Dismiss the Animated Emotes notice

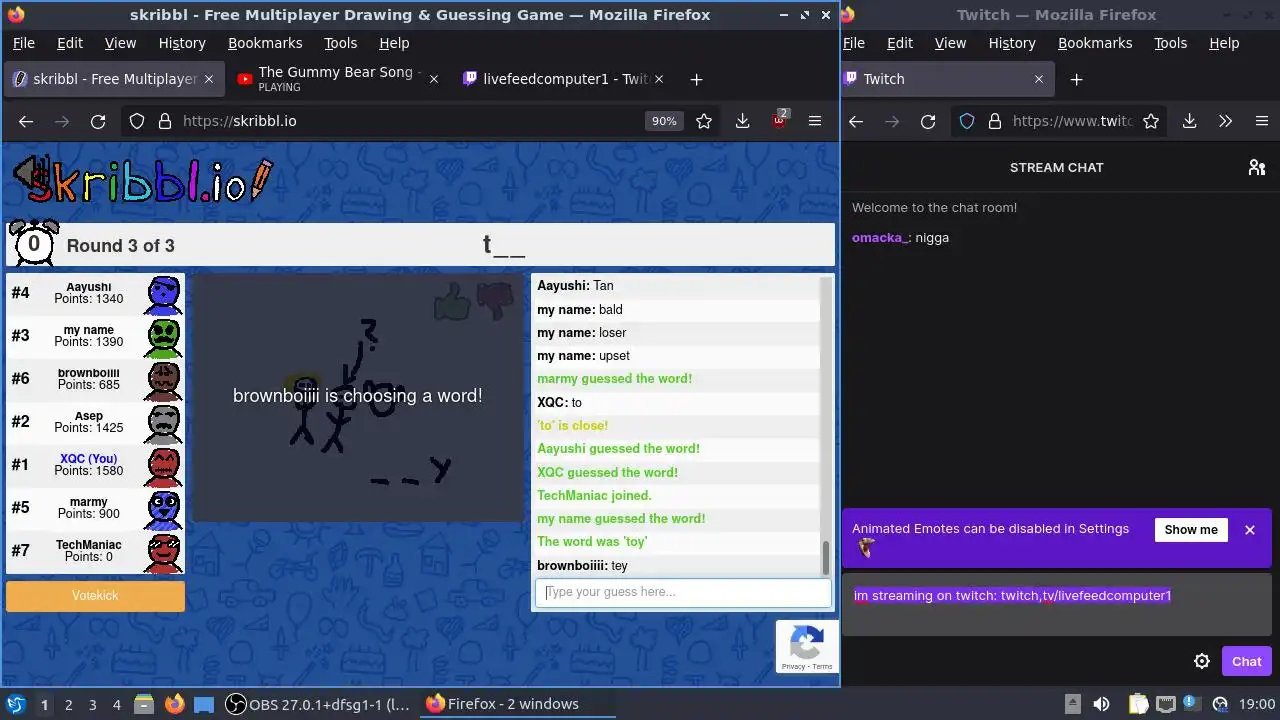point(1250,530)
